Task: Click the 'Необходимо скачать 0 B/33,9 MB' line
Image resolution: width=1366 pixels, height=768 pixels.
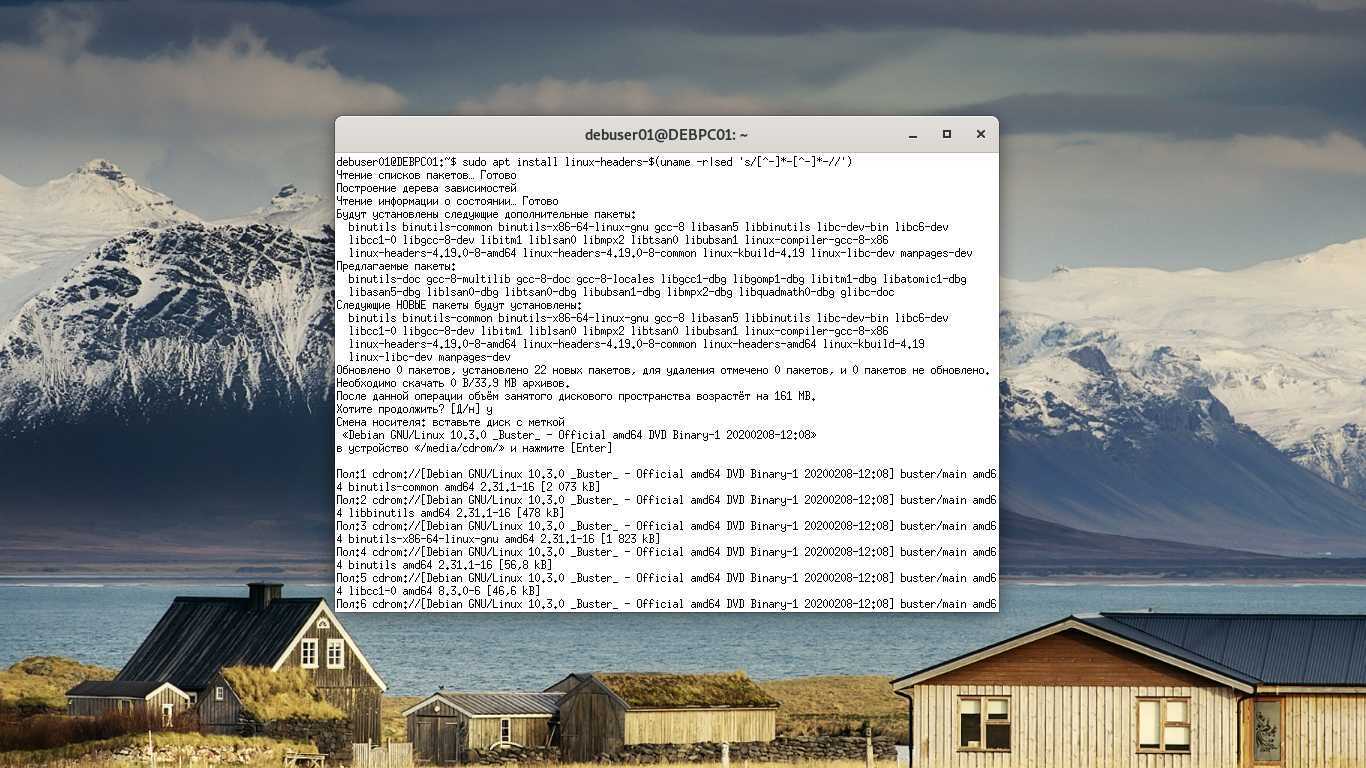Action: pos(453,383)
